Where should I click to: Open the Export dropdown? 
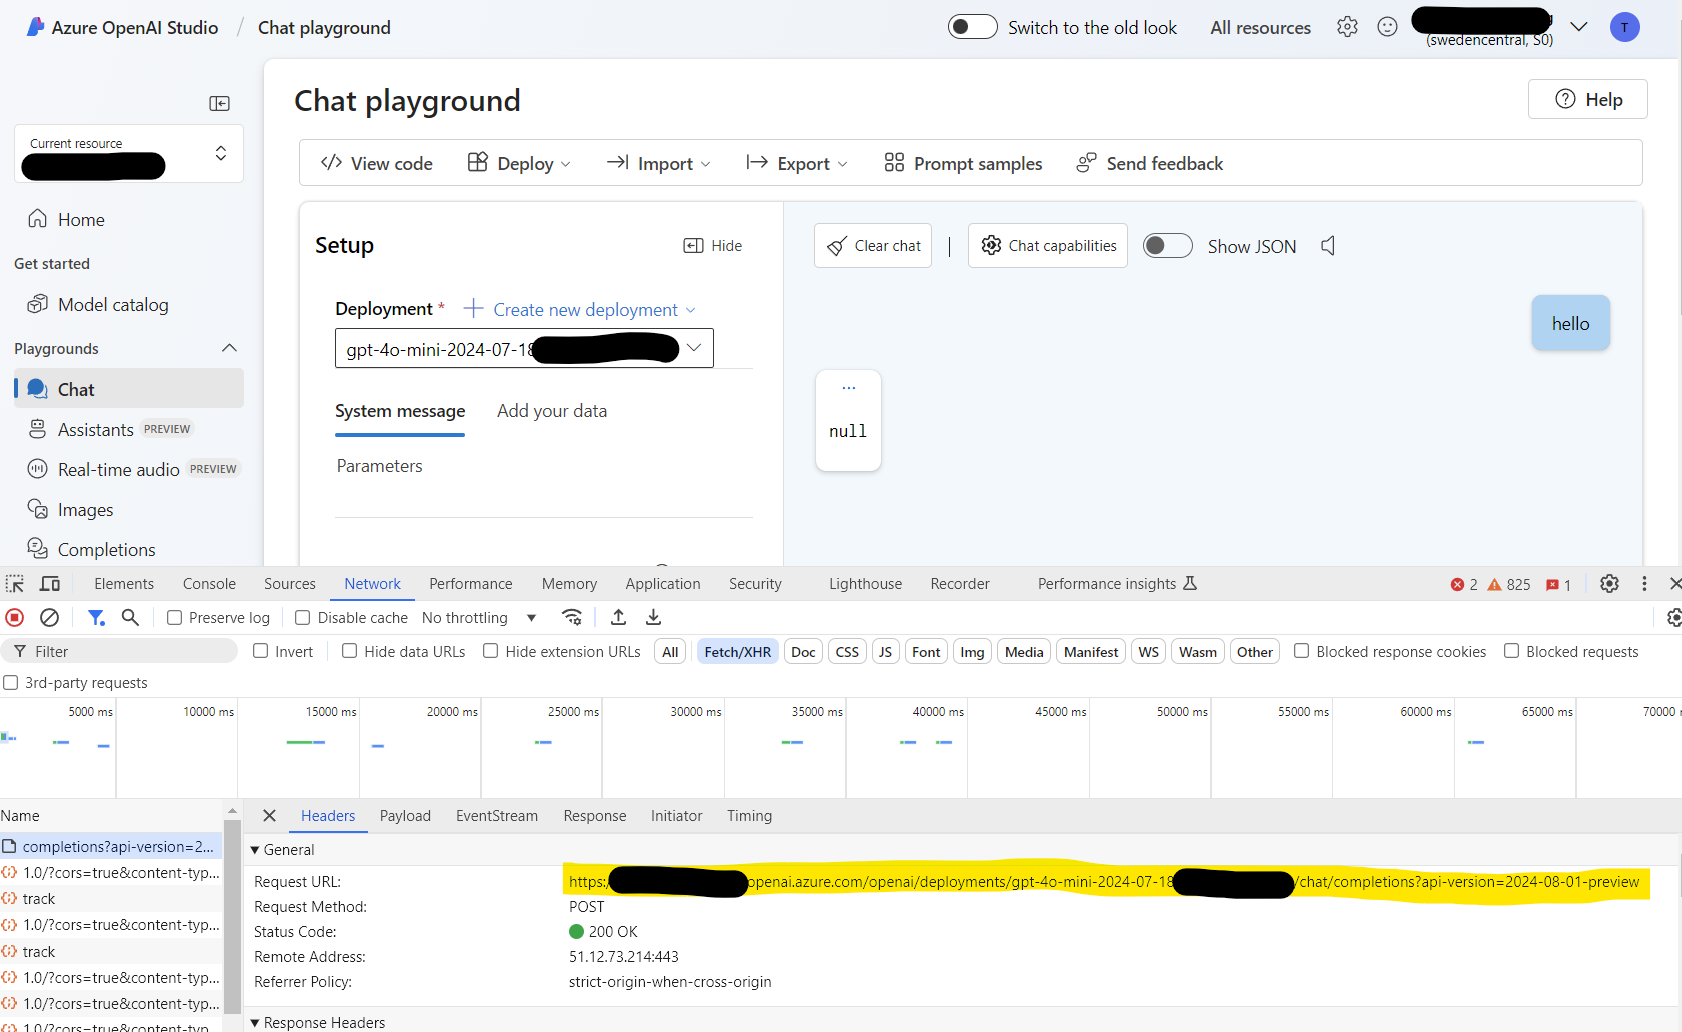(x=797, y=163)
